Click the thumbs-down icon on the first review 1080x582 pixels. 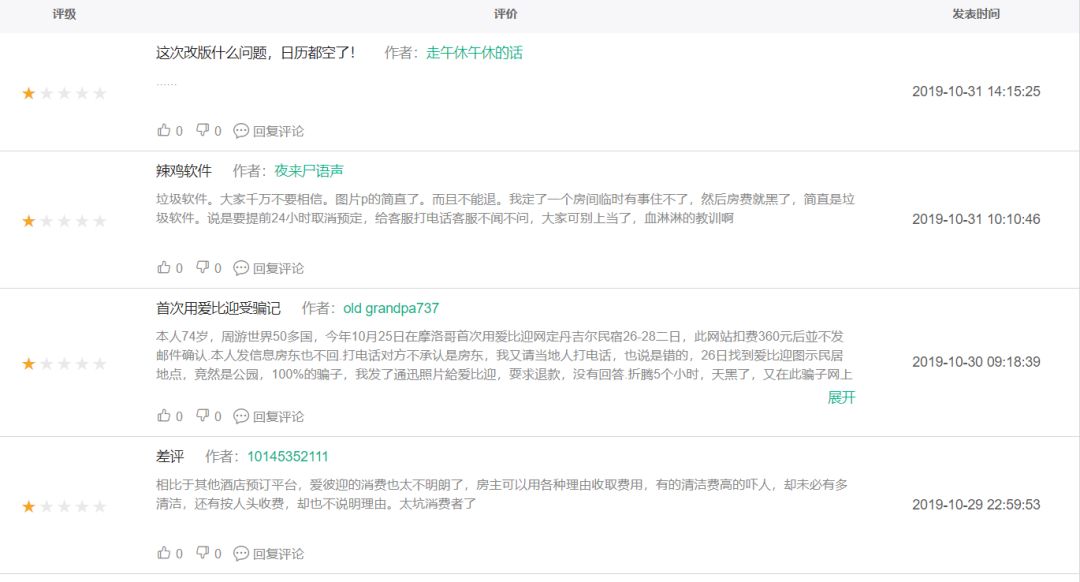pos(203,129)
